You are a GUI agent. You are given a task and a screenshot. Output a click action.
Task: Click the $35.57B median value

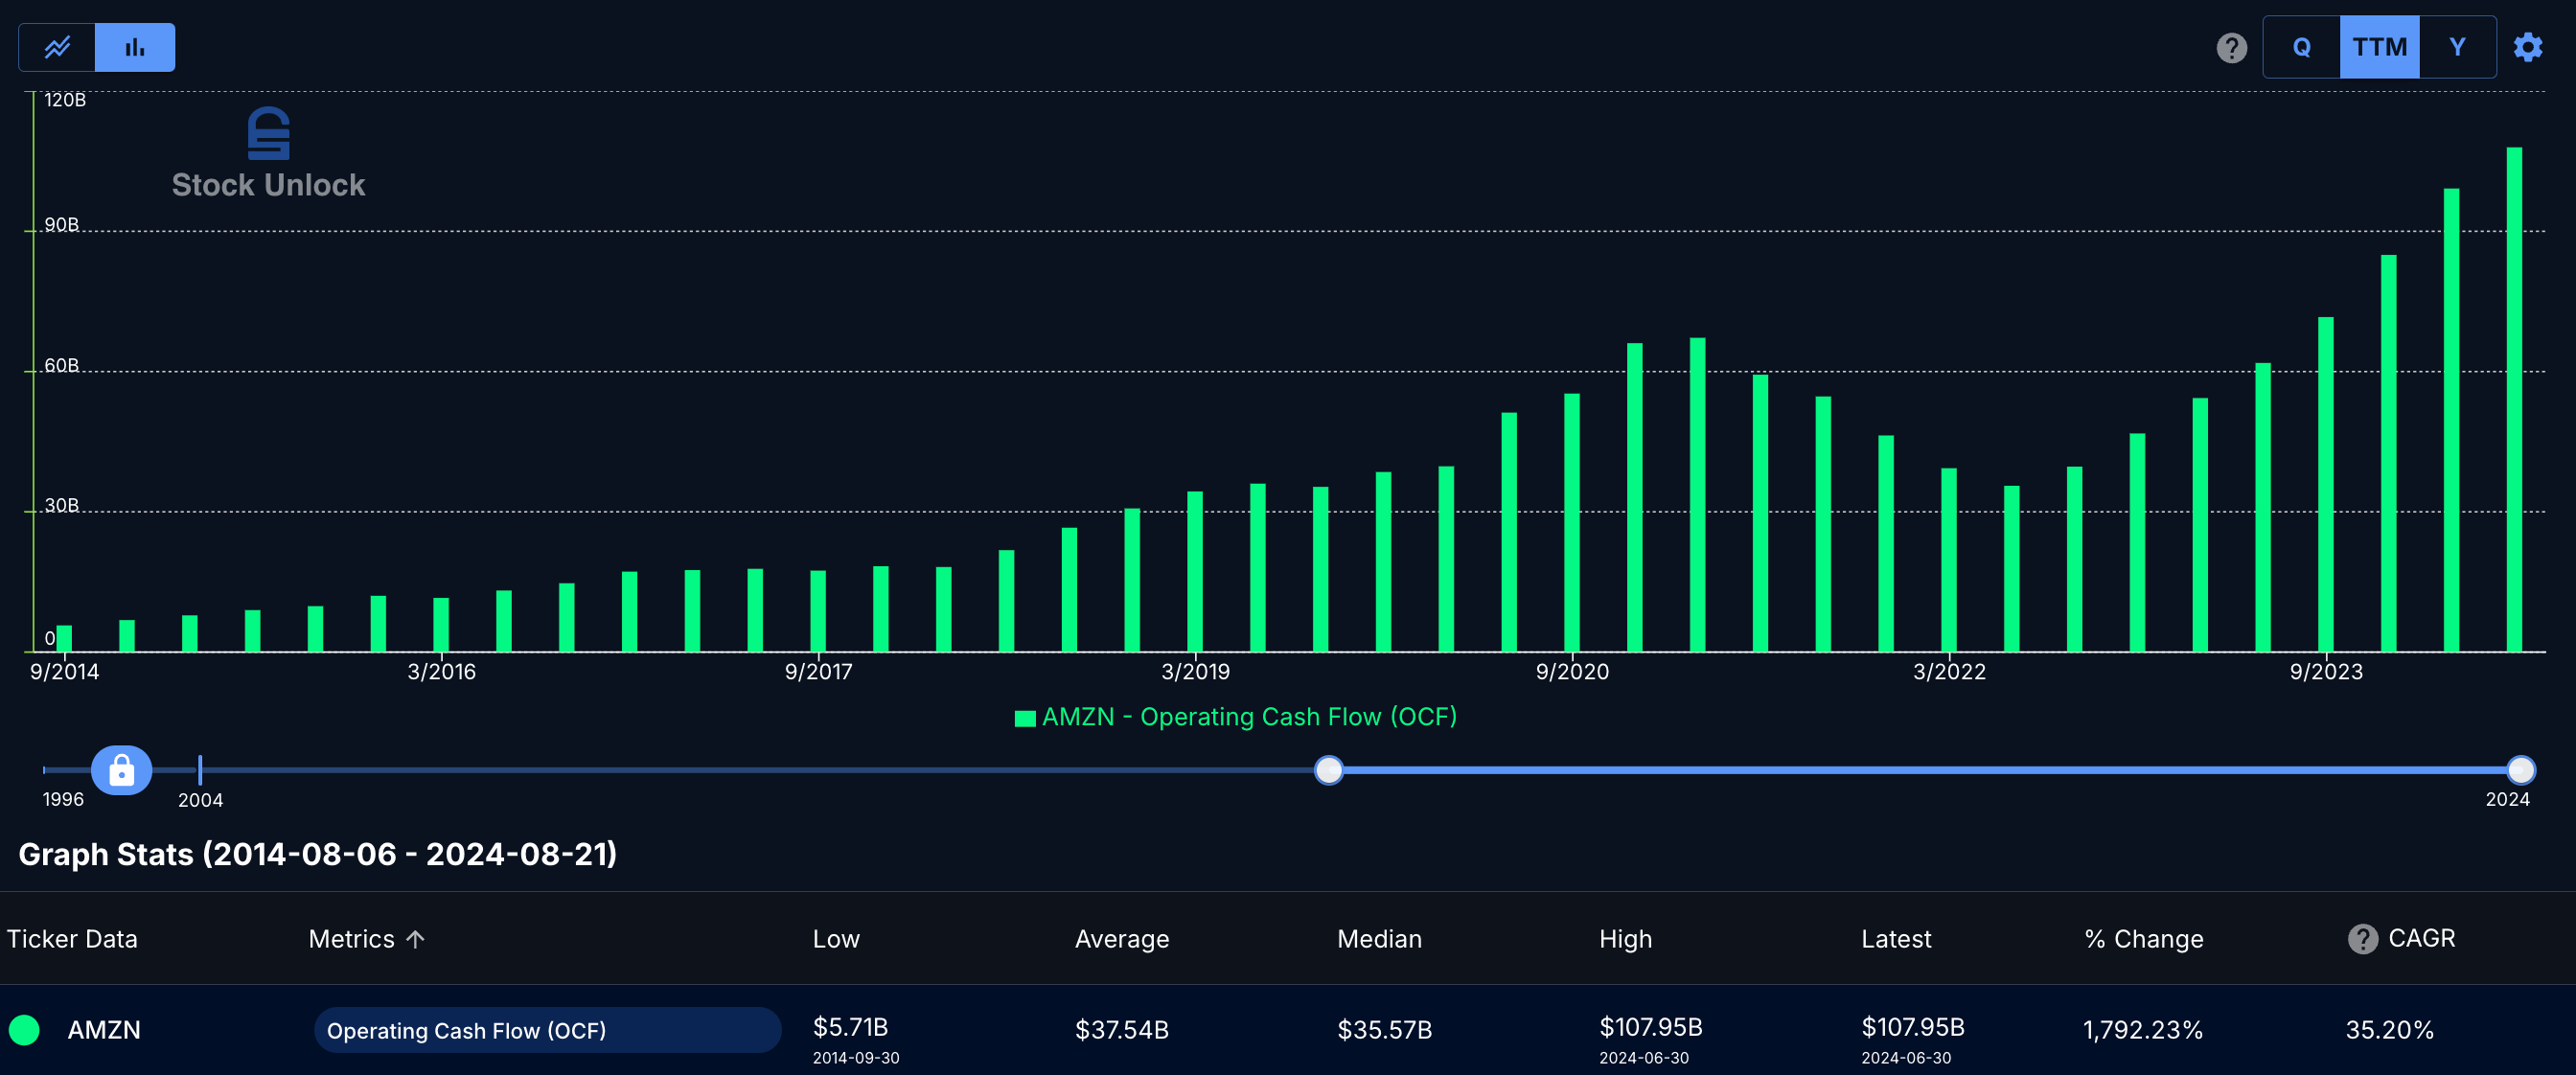[x=1384, y=1030]
